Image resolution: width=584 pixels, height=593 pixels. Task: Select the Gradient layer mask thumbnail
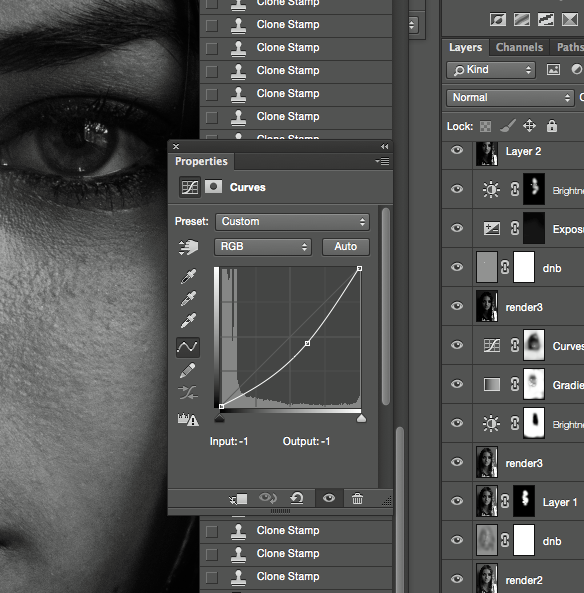click(534, 384)
